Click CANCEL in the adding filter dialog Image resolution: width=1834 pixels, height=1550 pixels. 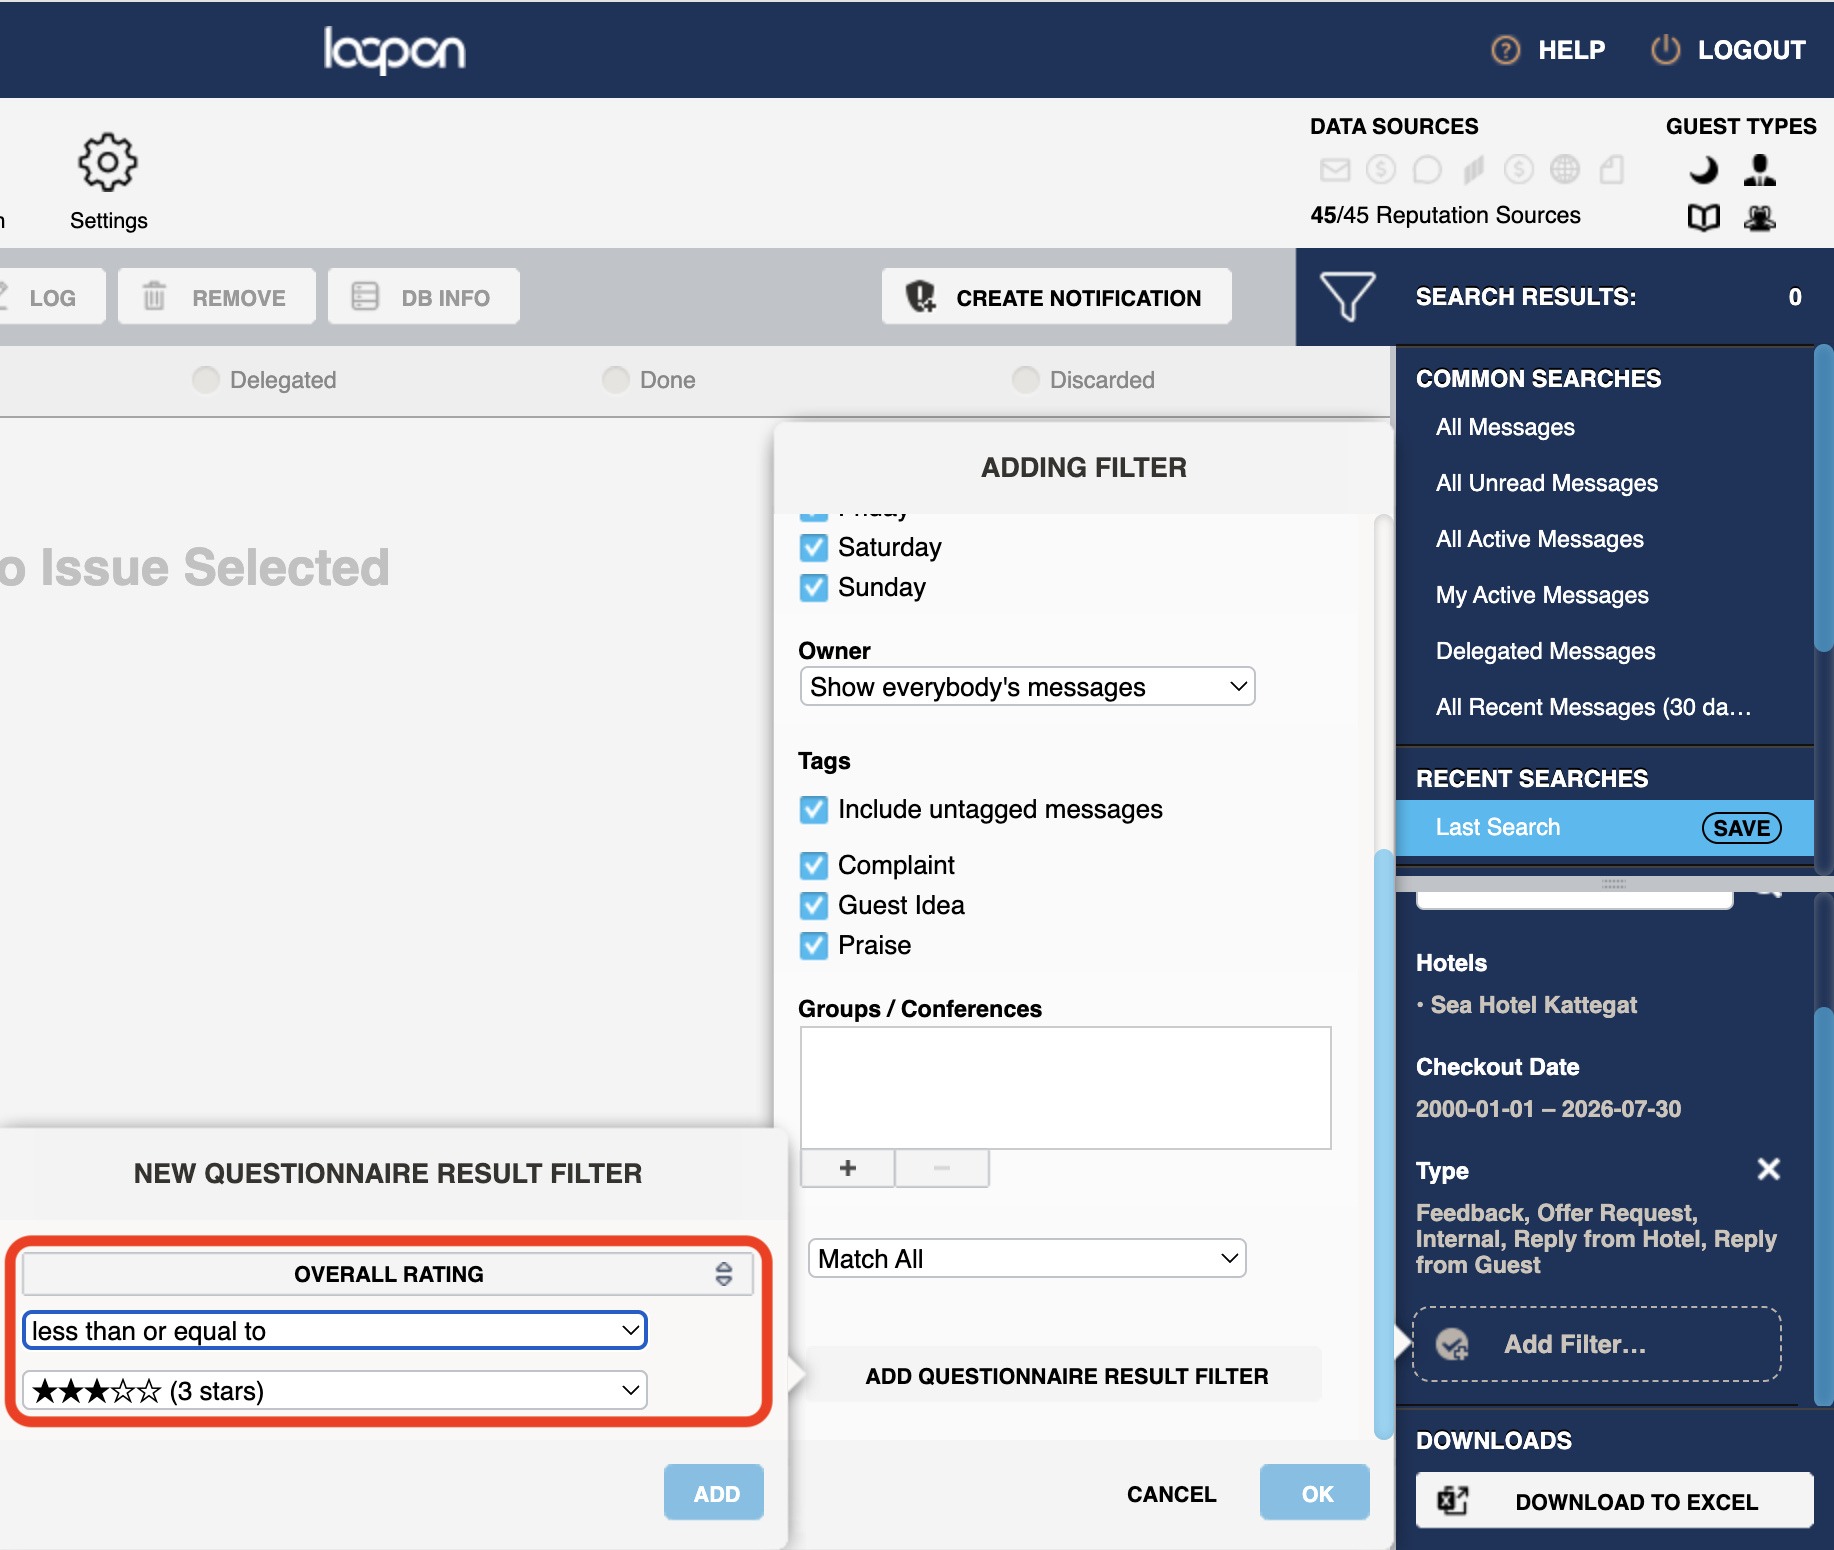1171,1494
